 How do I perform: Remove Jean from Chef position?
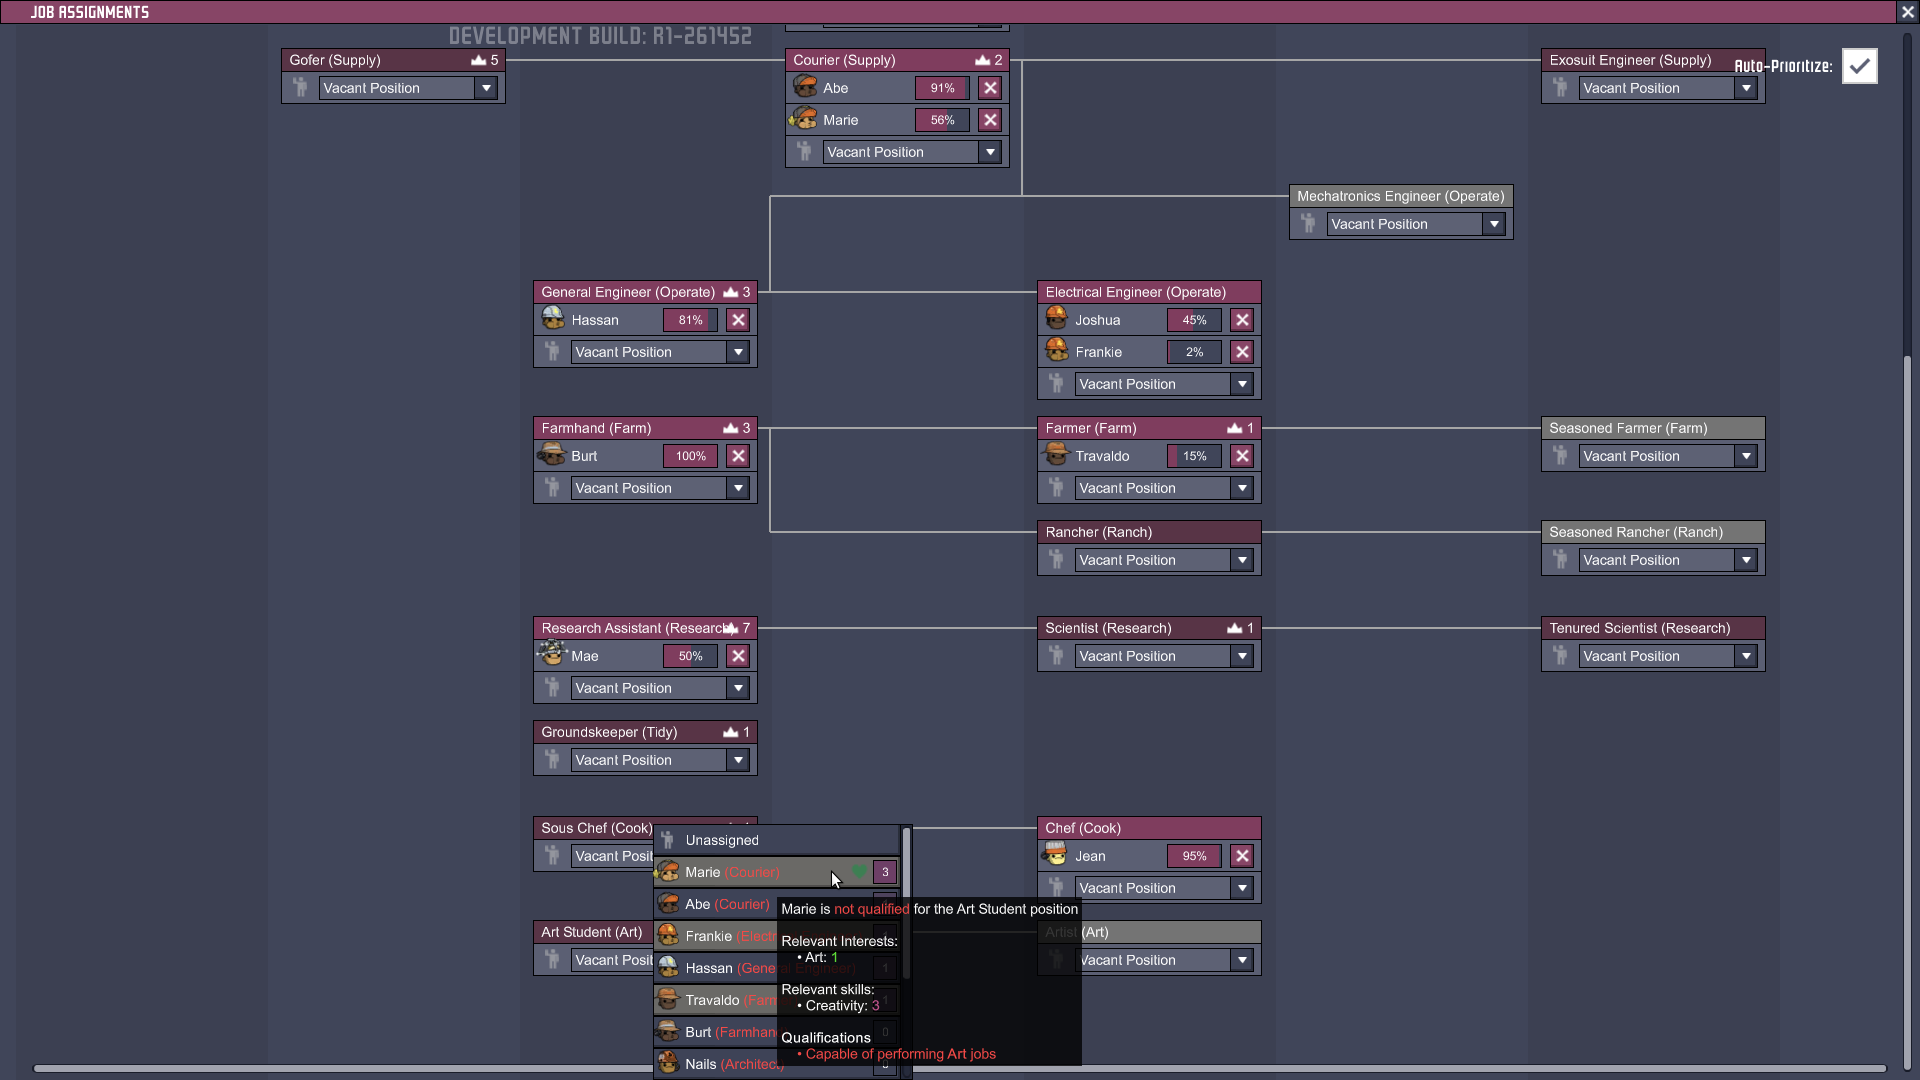tap(1242, 856)
